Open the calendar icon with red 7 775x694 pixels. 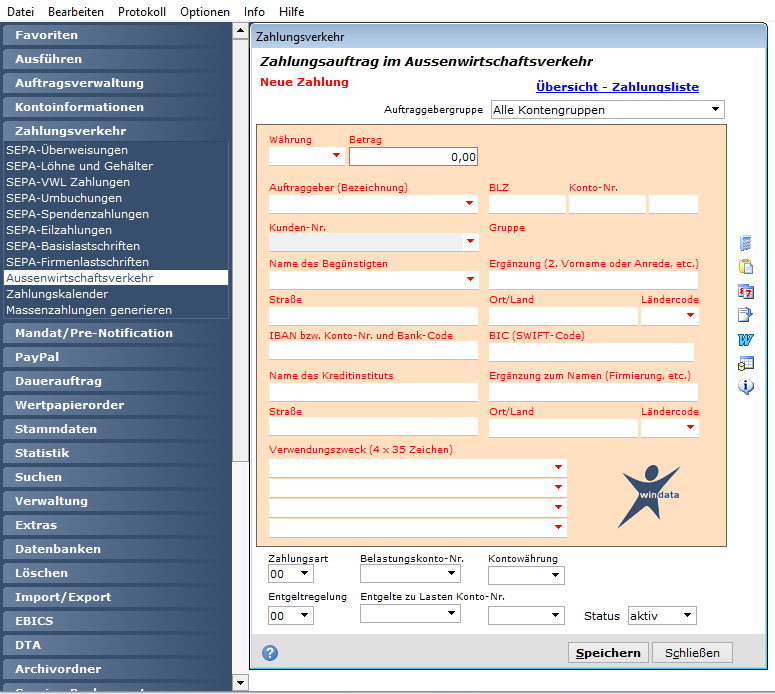tap(745, 291)
